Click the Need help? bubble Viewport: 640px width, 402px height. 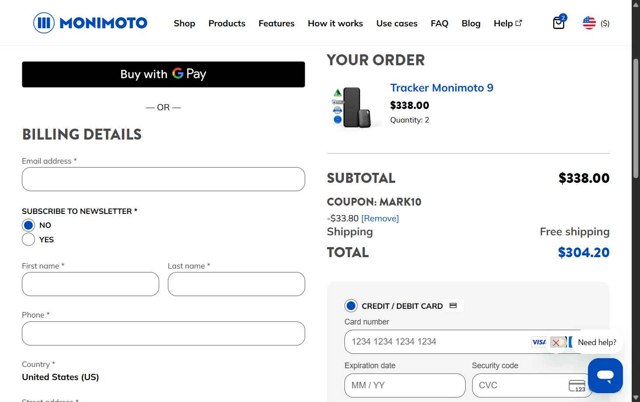point(596,342)
